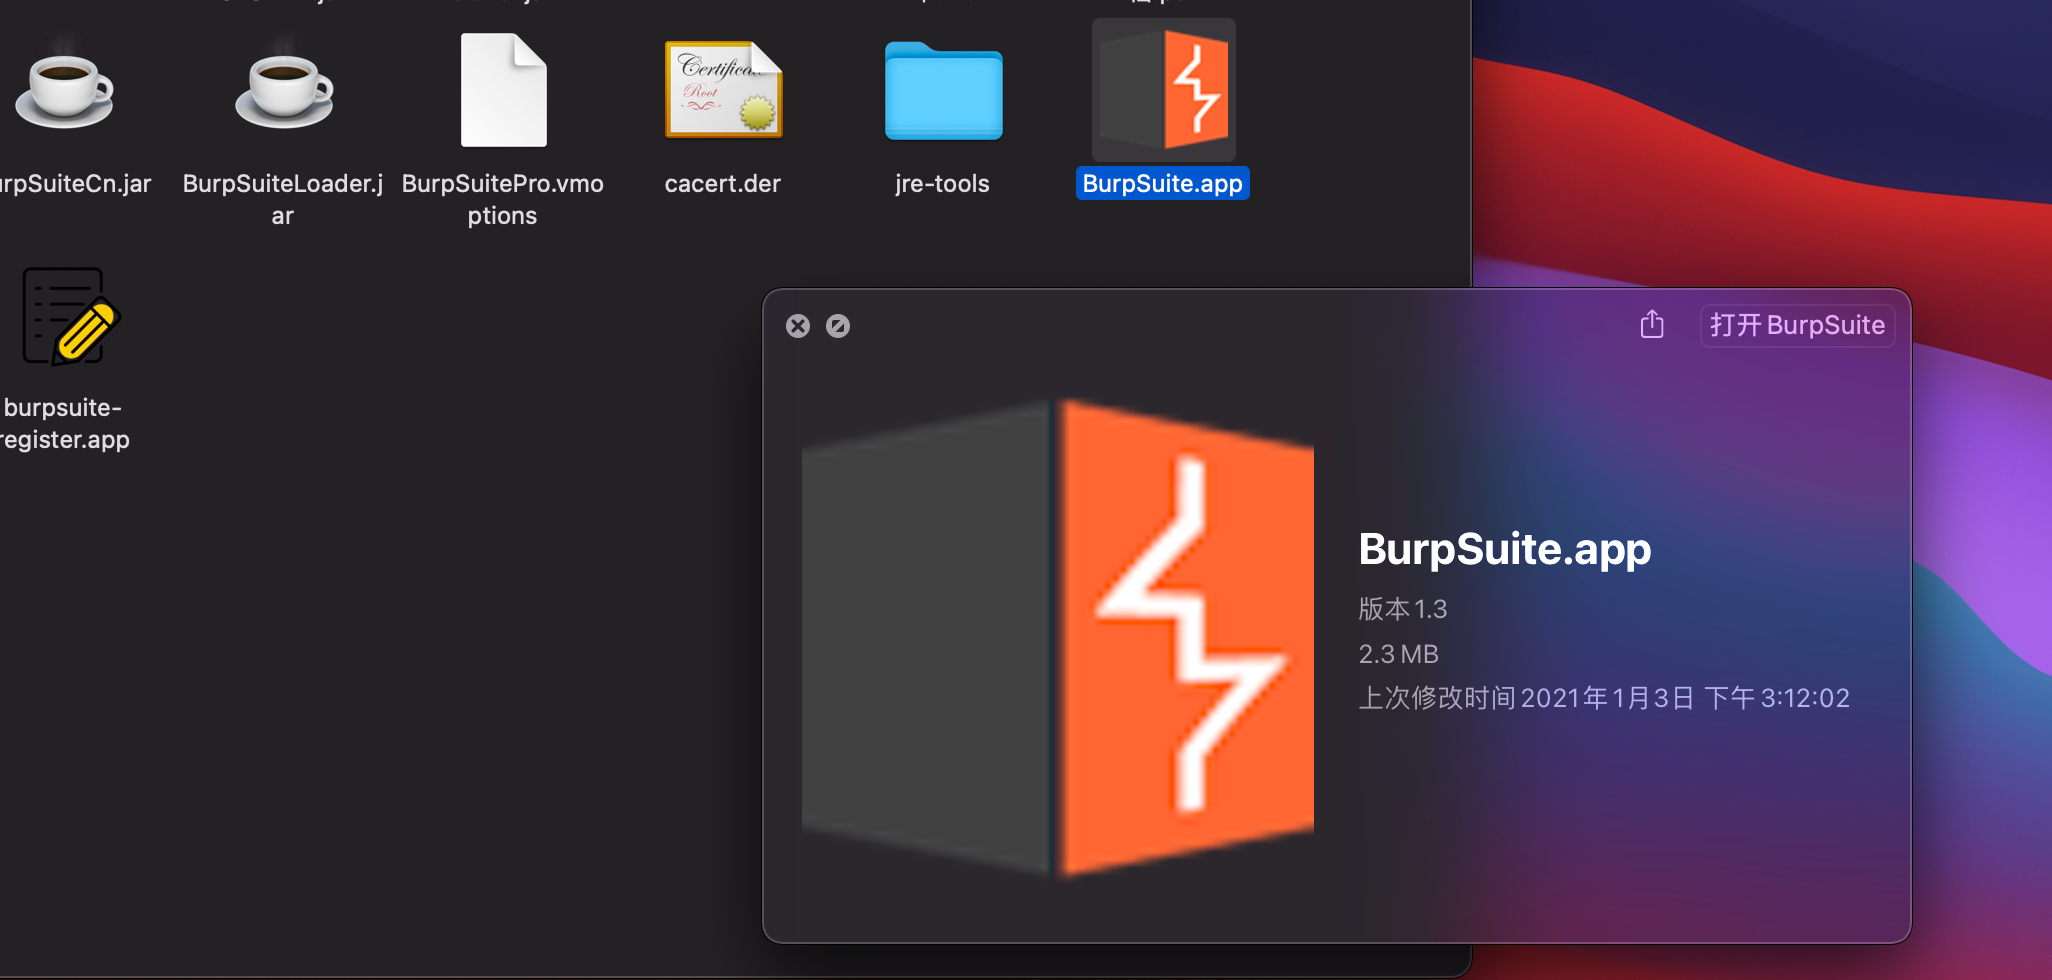This screenshot has height=980, width=2052.
Task: Click the 上次修改时间 modification date line
Action: click(1604, 698)
